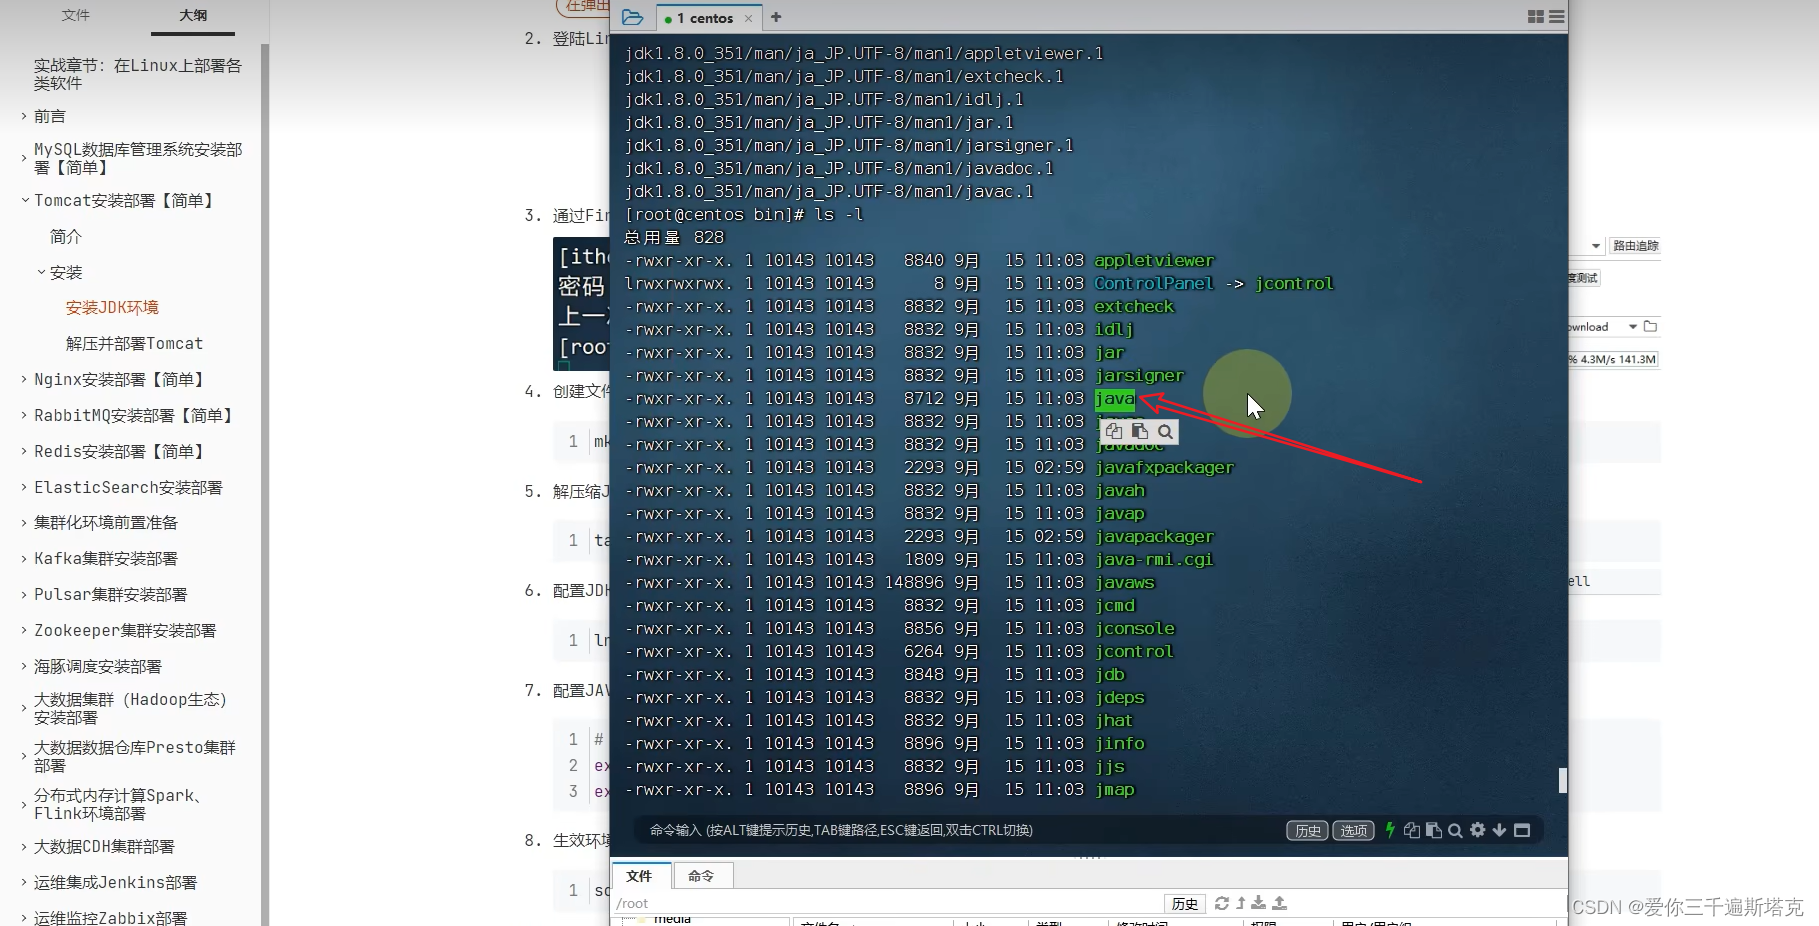
Task: Expand RabbitMQ安装部署 section
Action: pyautogui.click(x=24, y=415)
